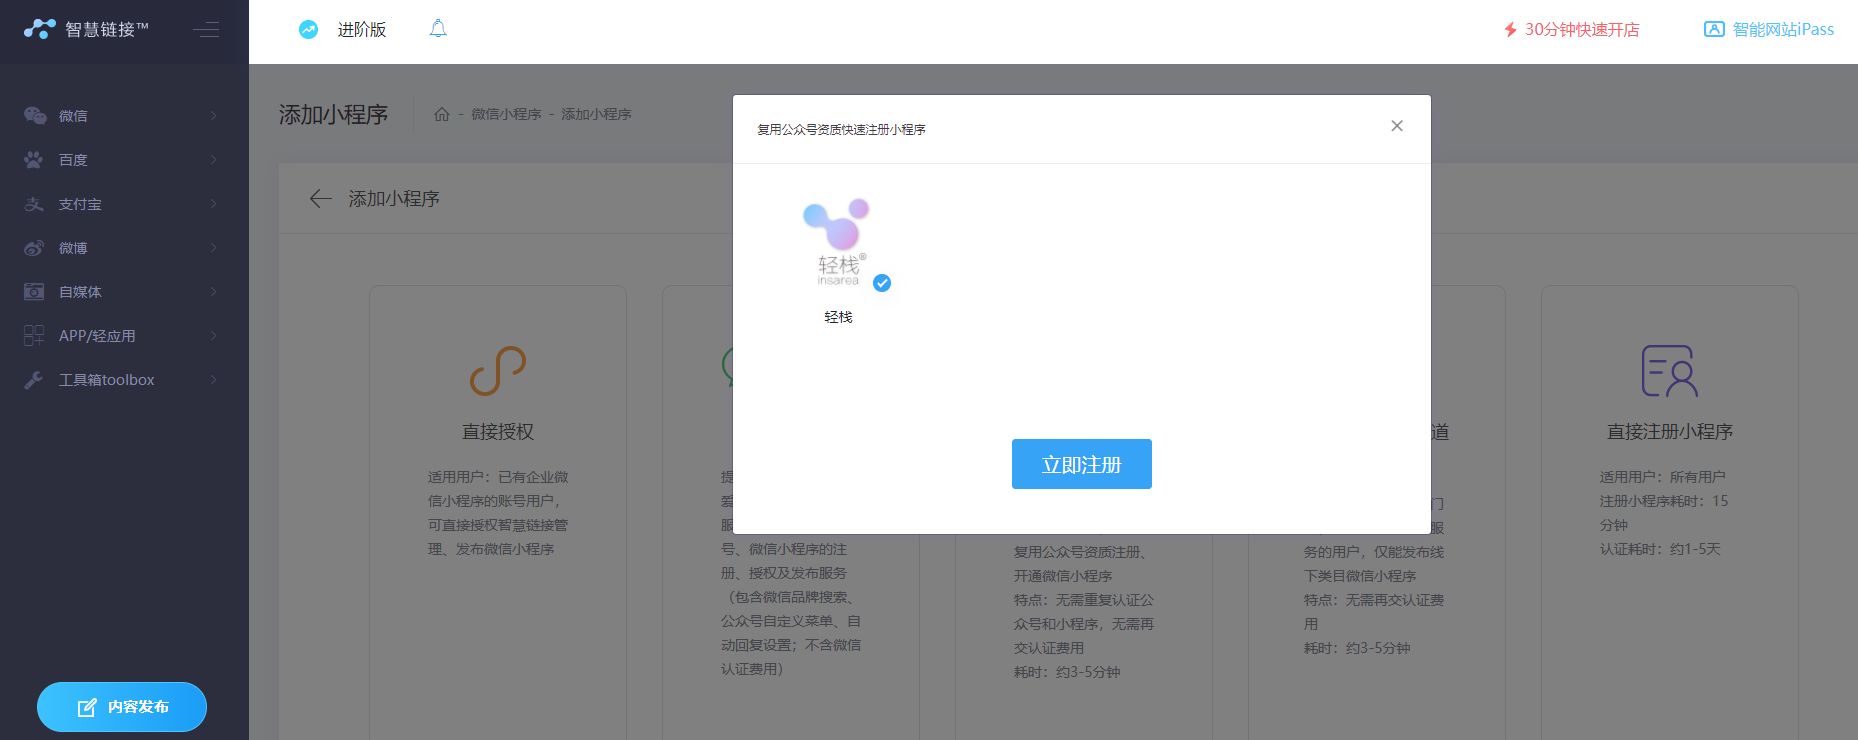Click the 智能网站iPass card icon
Image resolution: width=1858 pixels, height=740 pixels.
[x=1714, y=30]
